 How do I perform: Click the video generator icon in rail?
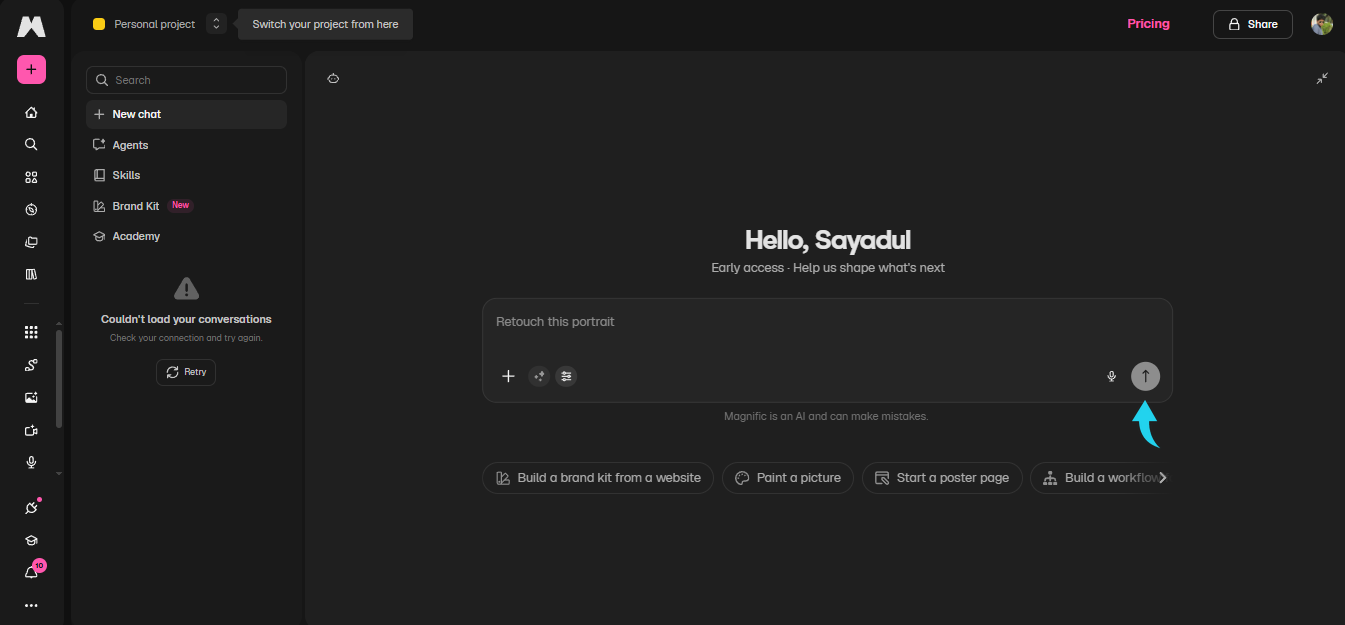point(31,430)
